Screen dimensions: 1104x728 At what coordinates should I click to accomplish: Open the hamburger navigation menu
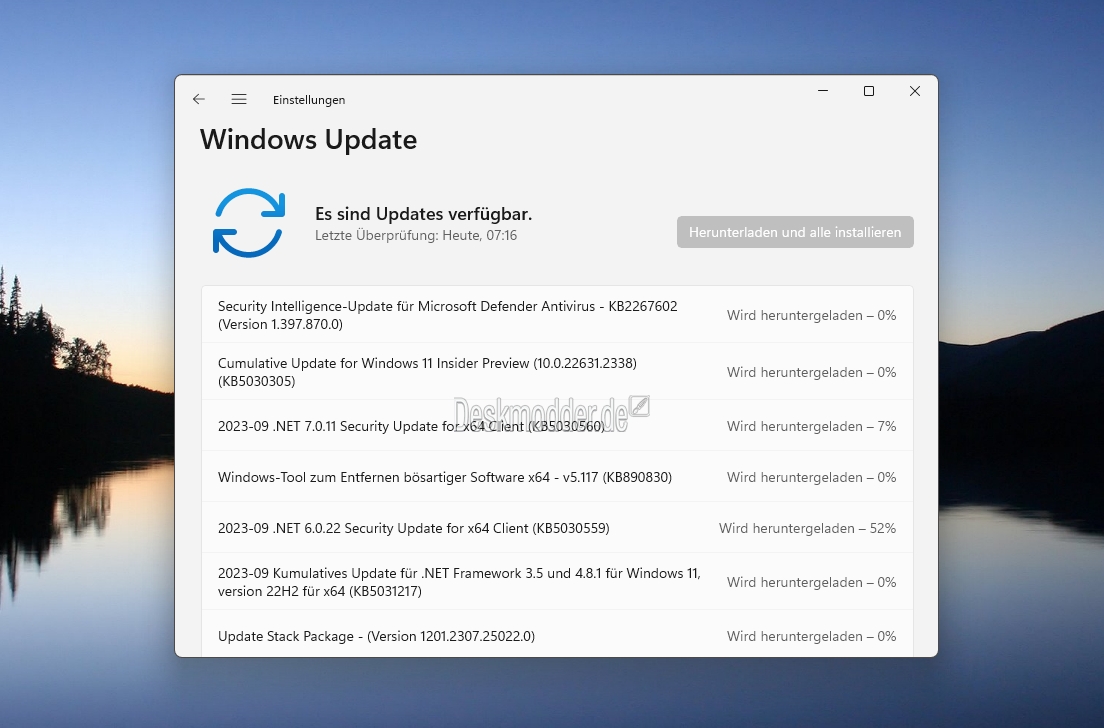click(239, 99)
